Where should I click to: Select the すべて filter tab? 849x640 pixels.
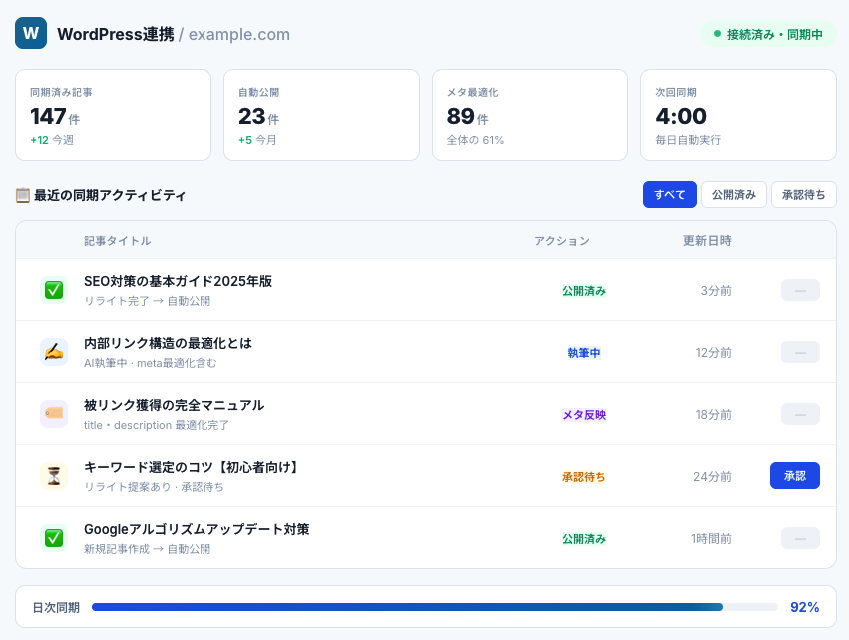[669, 194]
